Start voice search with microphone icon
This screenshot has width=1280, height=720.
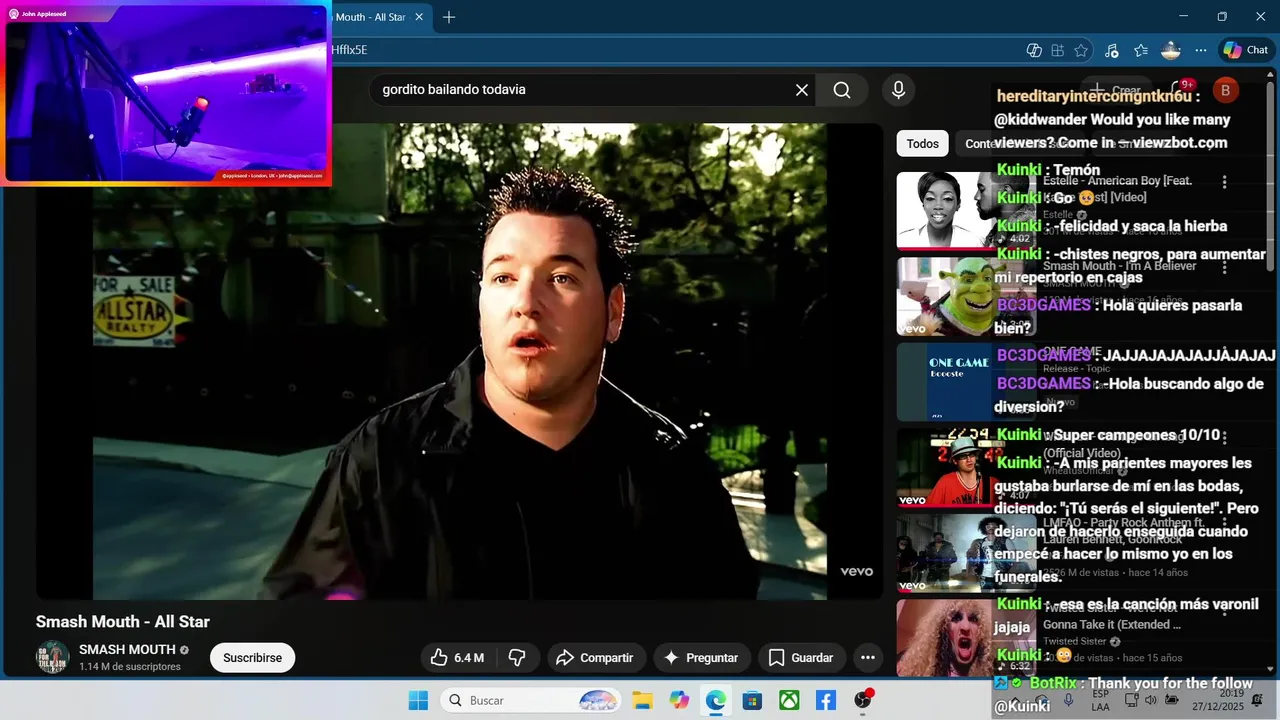(898, 90)
